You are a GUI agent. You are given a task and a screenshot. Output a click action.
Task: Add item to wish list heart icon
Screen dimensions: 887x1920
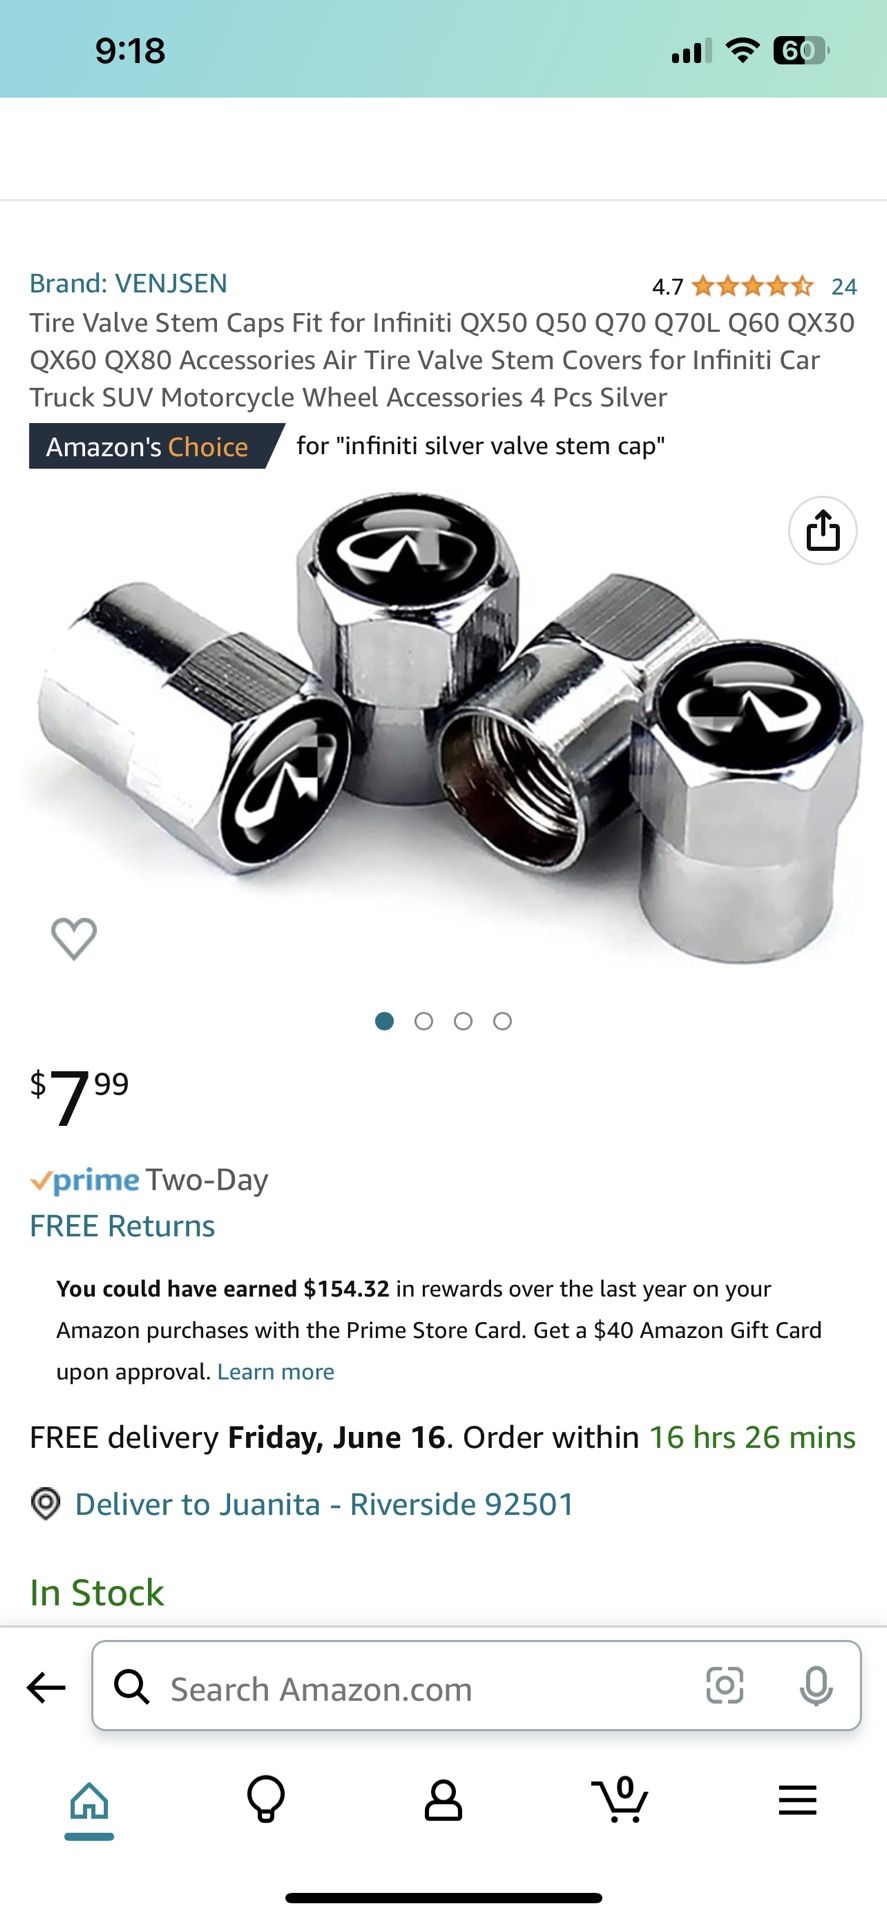pos(74,938)
